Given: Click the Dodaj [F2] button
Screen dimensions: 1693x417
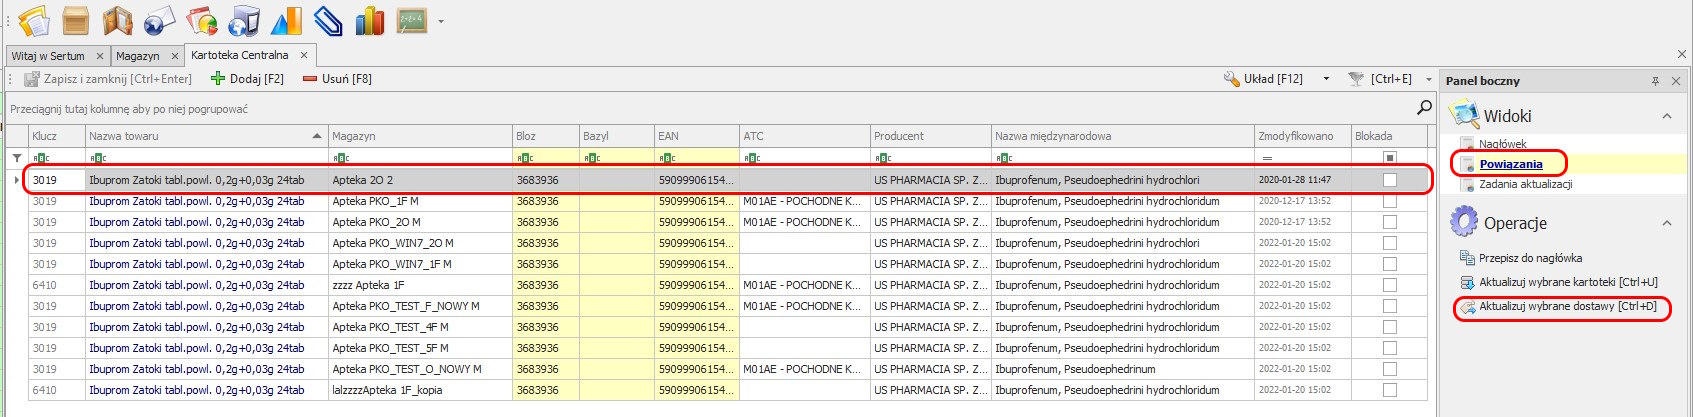Looking at the screenshot, I should 247,79.
